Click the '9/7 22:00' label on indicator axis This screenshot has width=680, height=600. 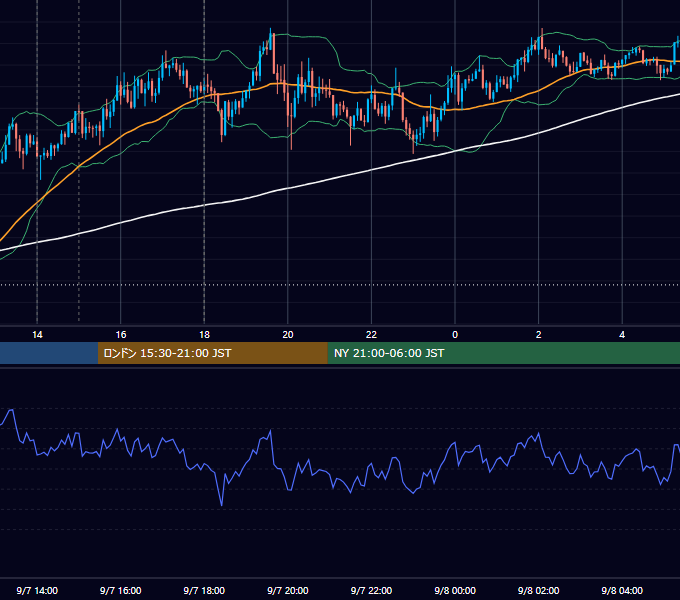(x=371, y=590)
